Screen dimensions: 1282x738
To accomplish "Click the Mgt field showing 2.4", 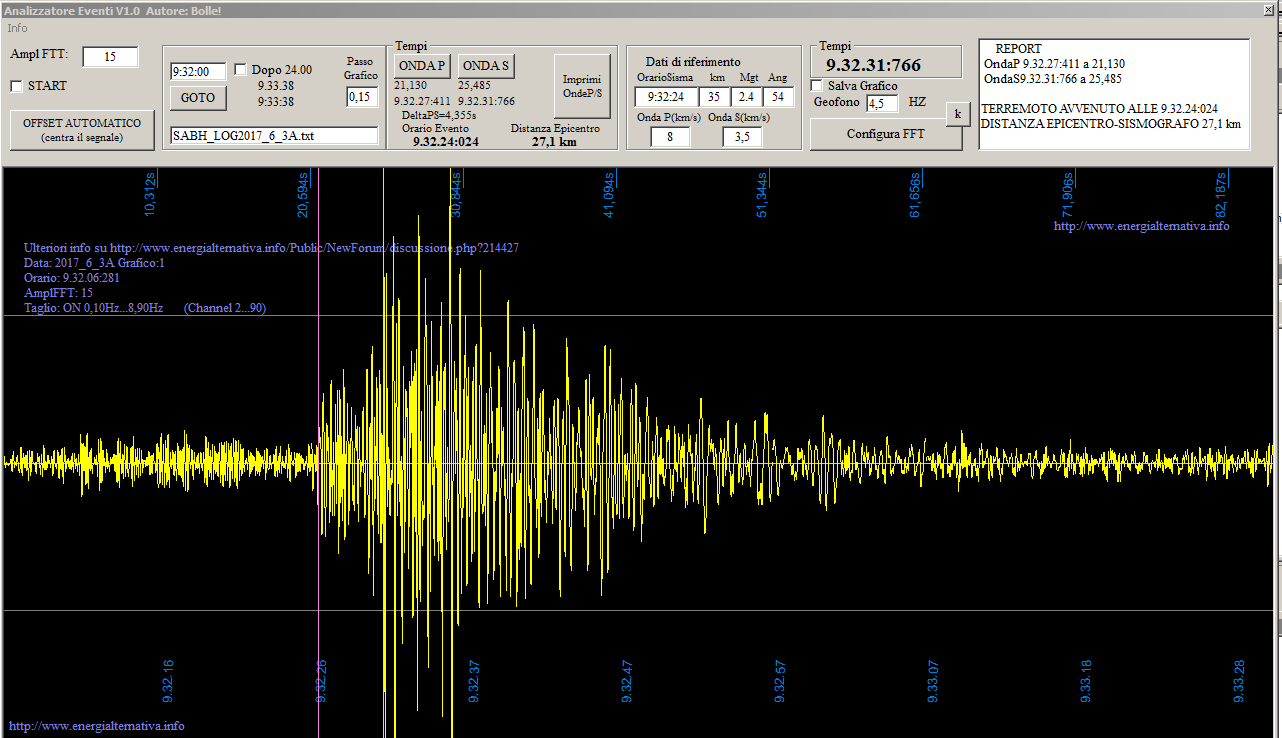I will [746, 97].
